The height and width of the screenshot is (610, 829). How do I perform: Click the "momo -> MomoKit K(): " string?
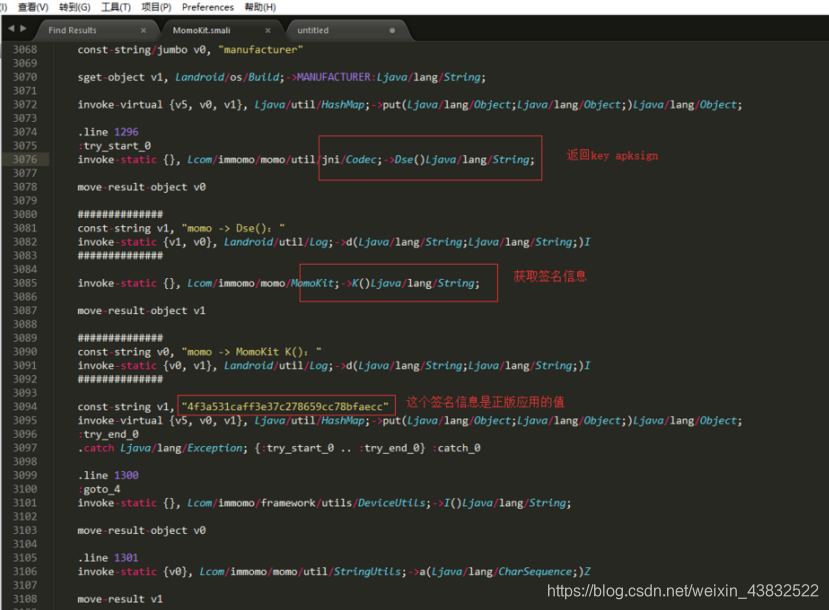click(251, 352)
